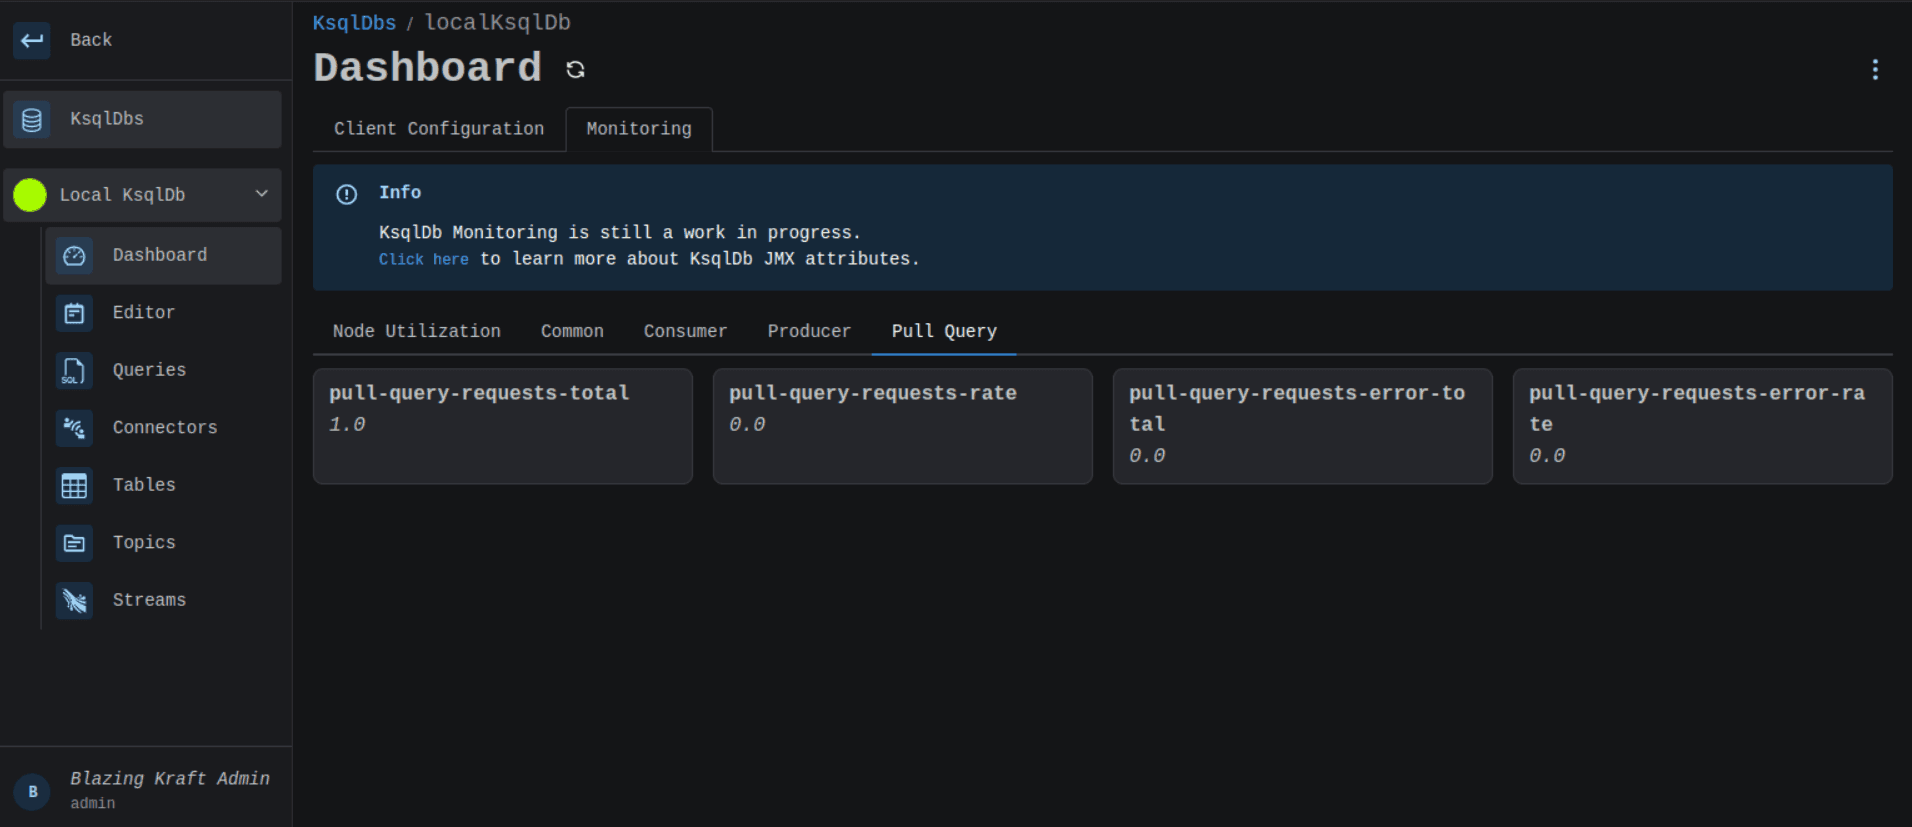Image resolution: width=1912 pixels, height=827 pixels.
Task: Click the 0.0 value under pull-query-requests-rate
Action: pos(747,425)
